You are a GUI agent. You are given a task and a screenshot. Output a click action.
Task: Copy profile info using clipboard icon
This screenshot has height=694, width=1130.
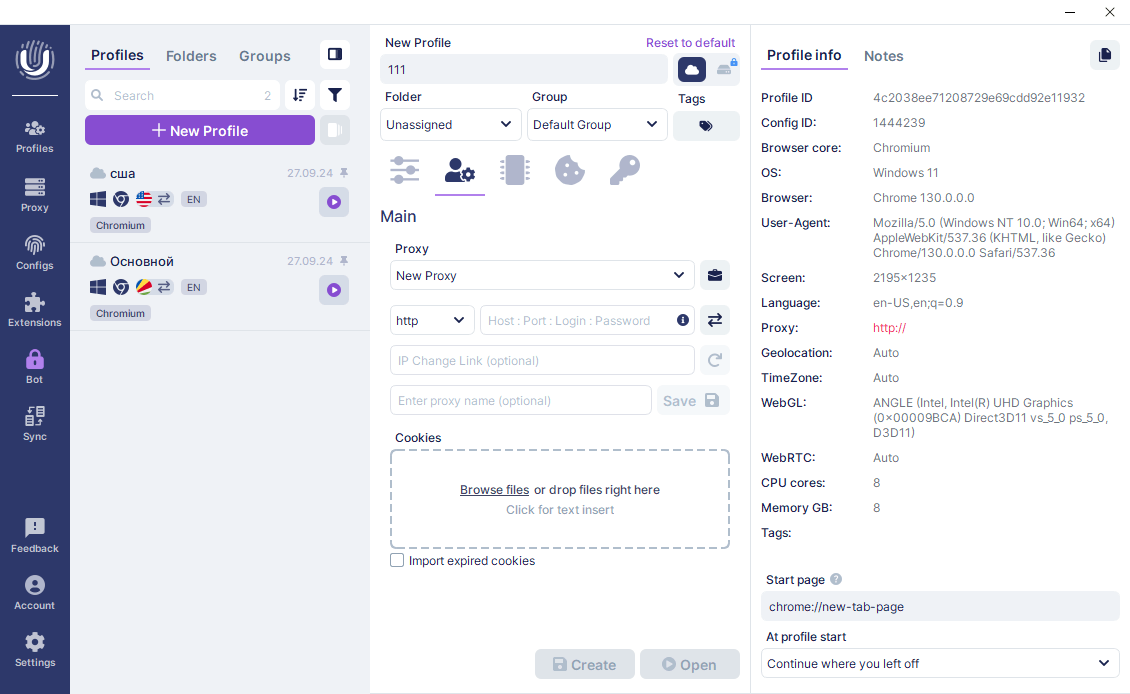[x=1104, y=55]
